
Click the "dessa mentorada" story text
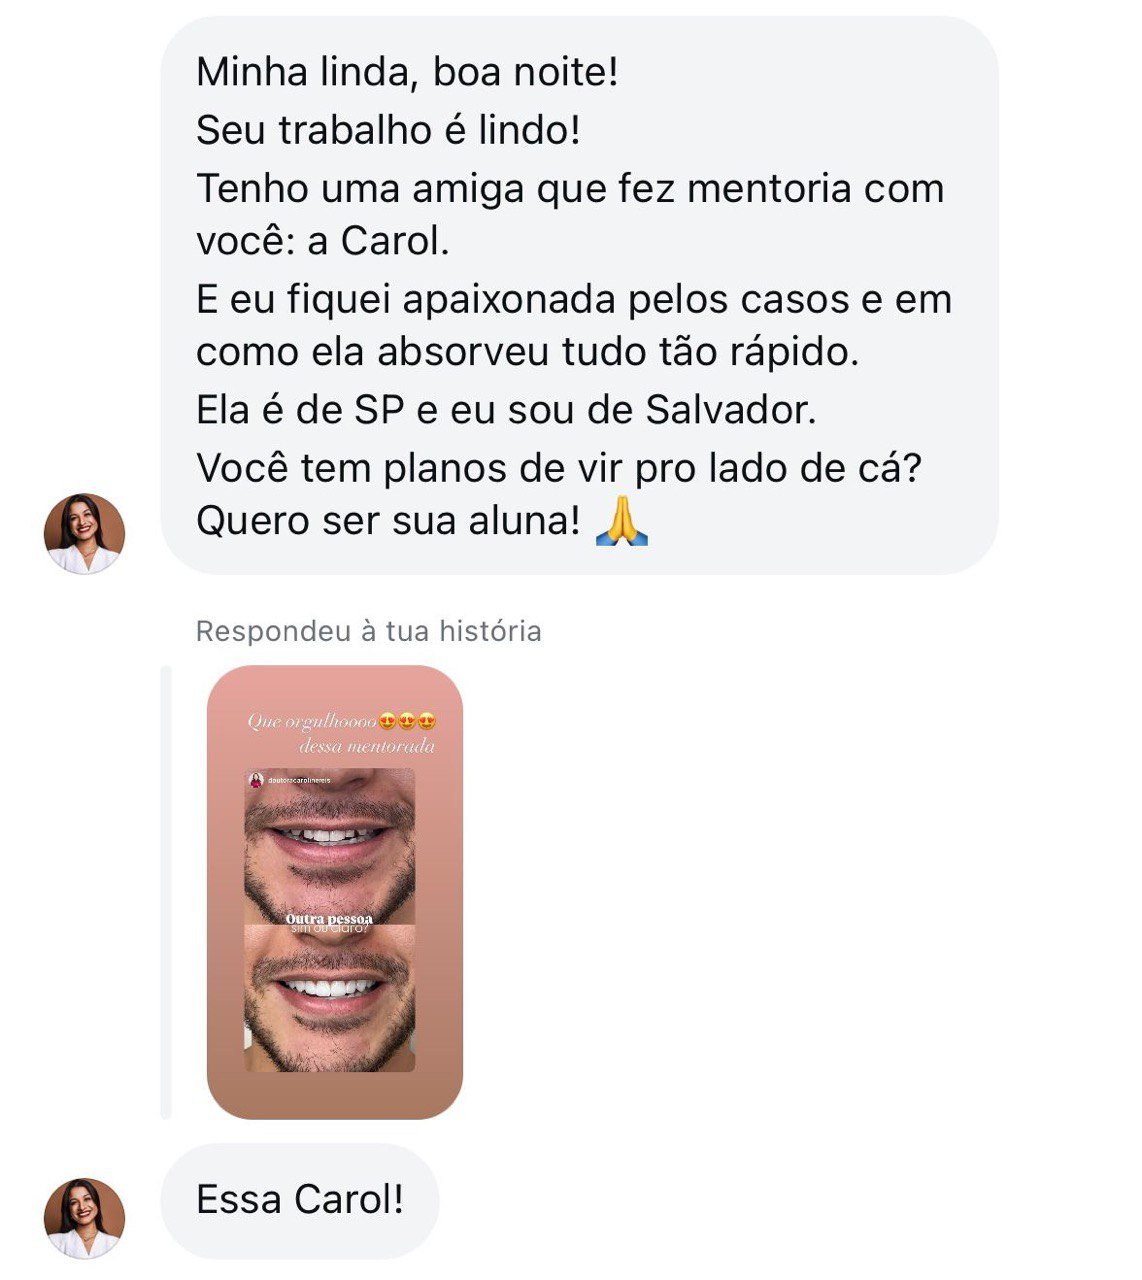point(367,746)
